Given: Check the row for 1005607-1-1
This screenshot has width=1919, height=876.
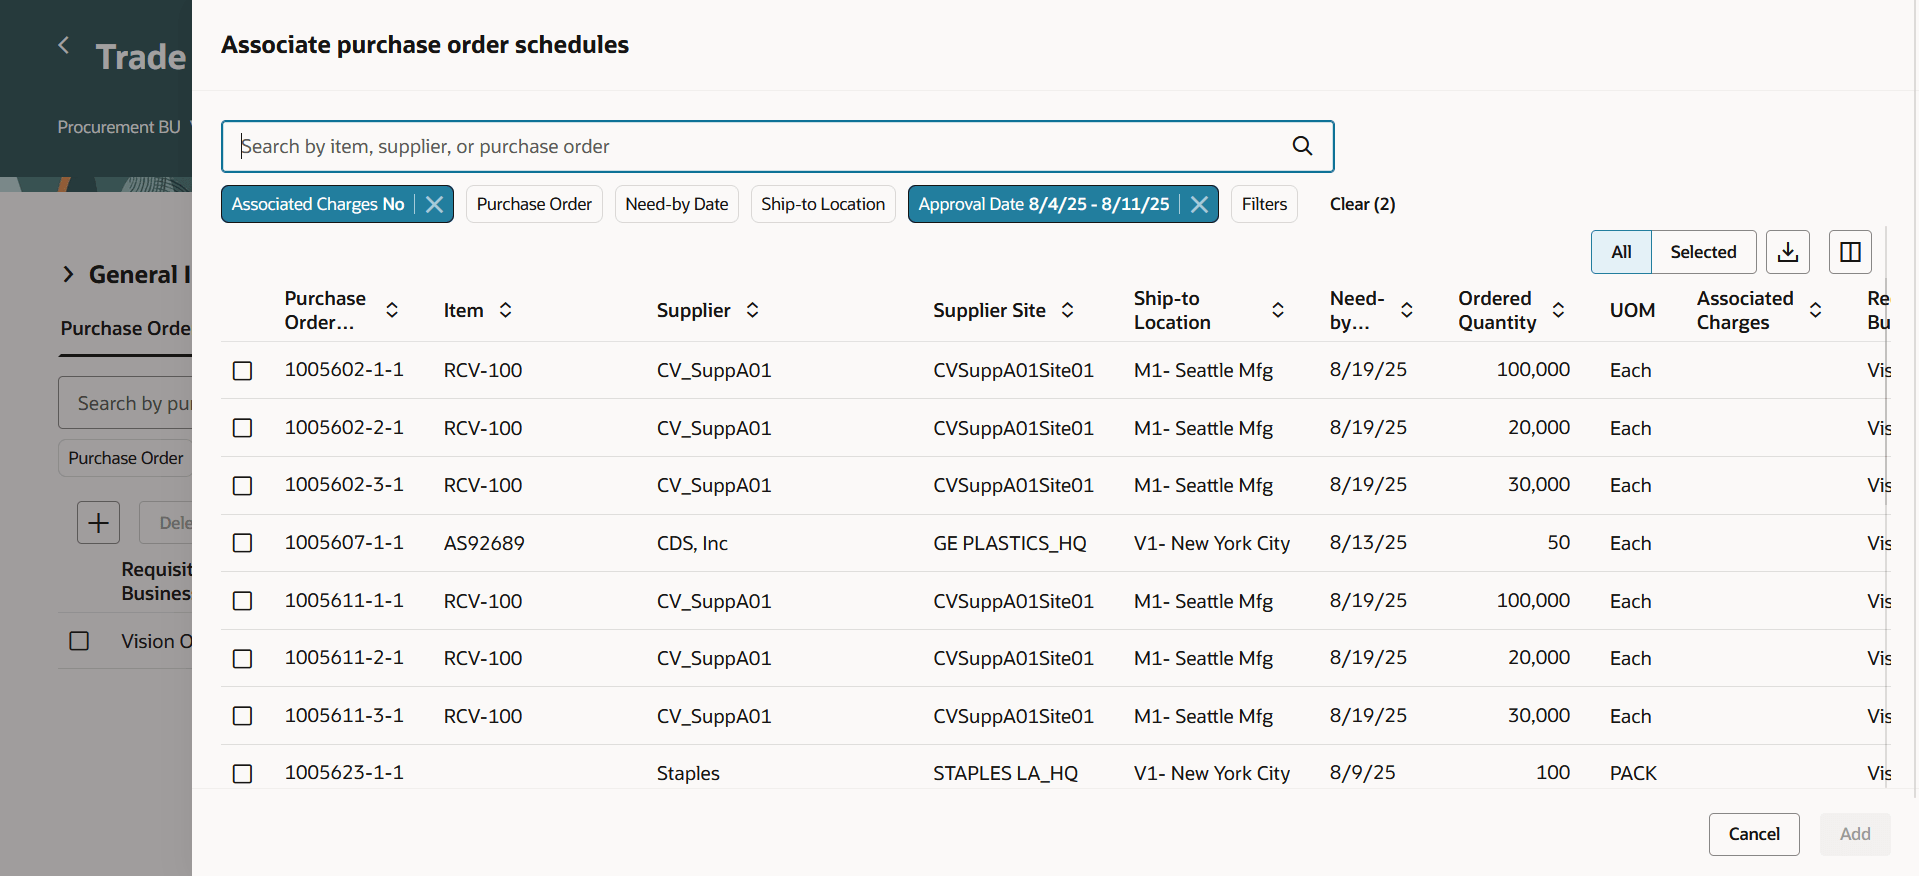Looking at the screenshot, I should point(242,543).
